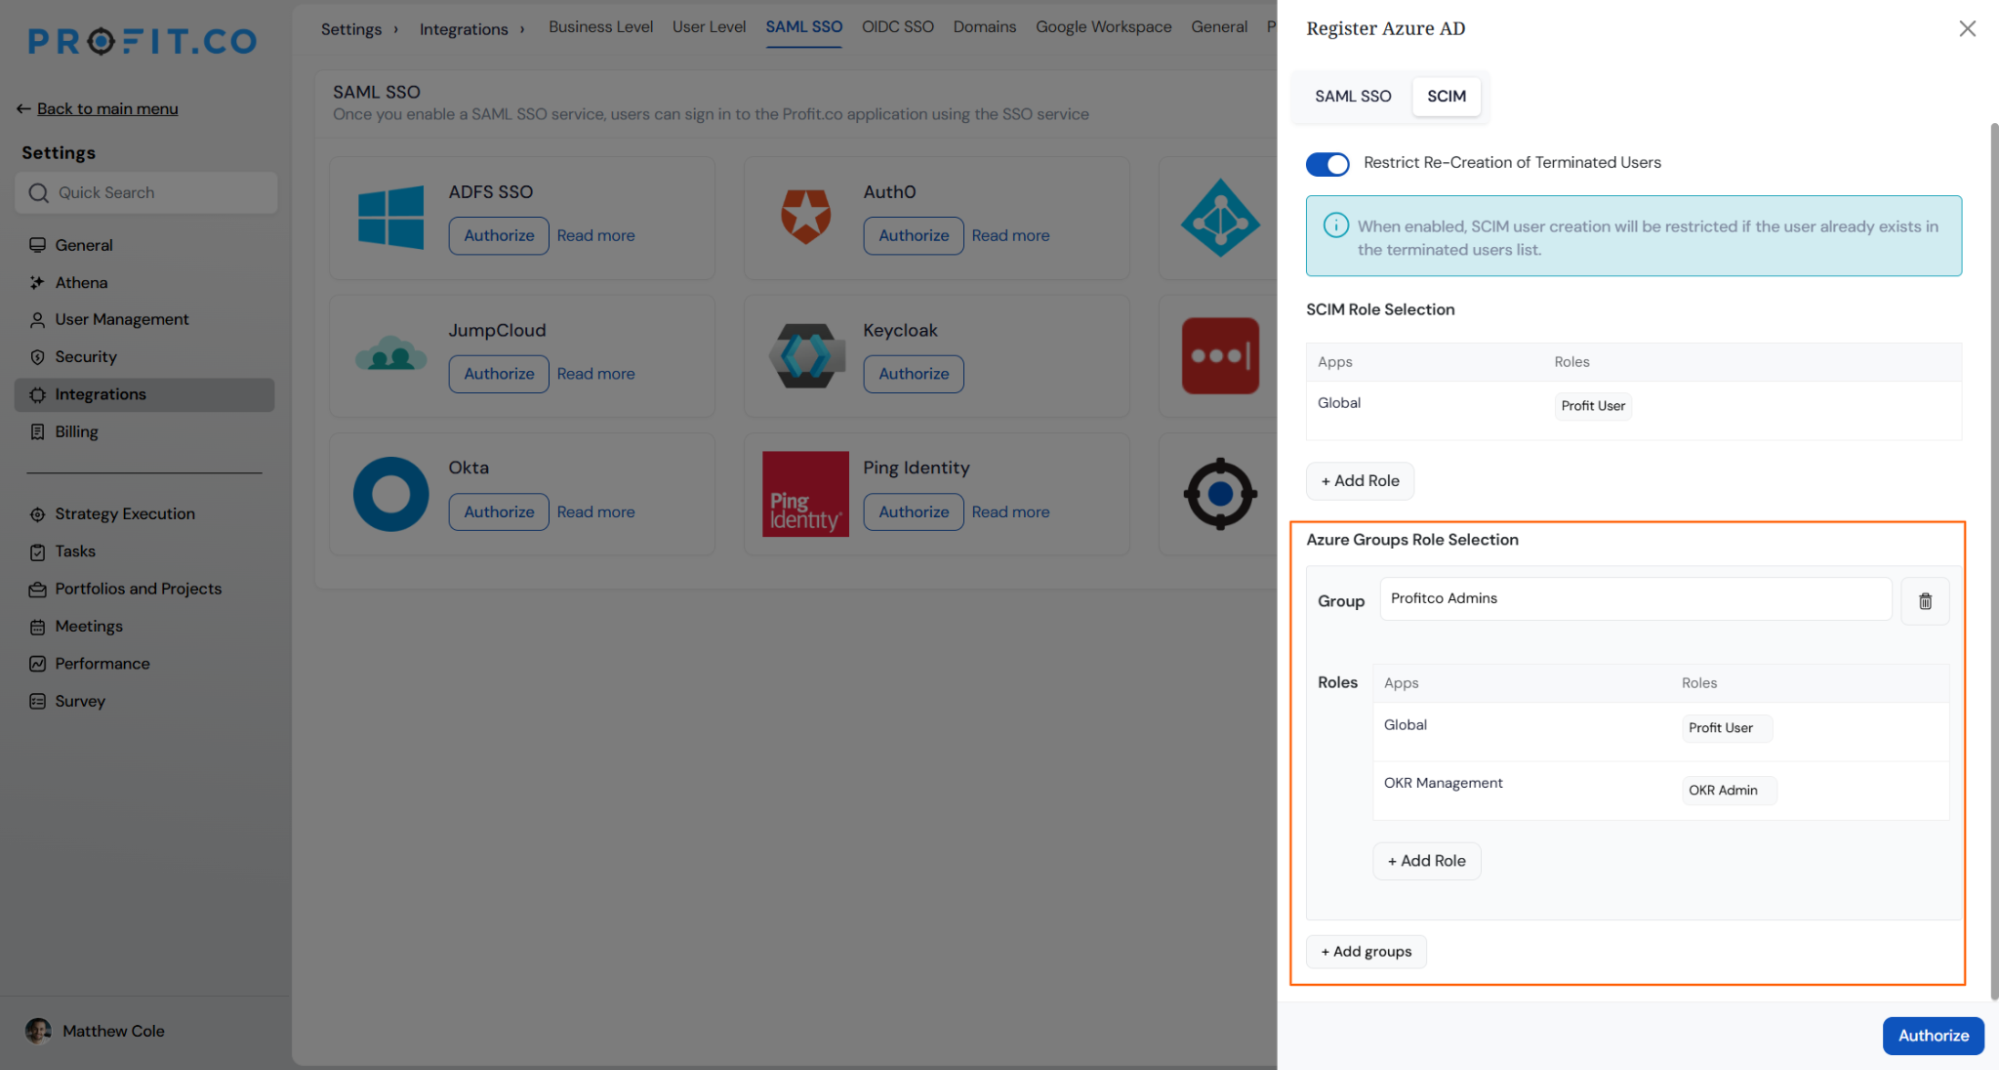
Task: Click the Performance chart sidebar icon
Action: click(37, 664)
